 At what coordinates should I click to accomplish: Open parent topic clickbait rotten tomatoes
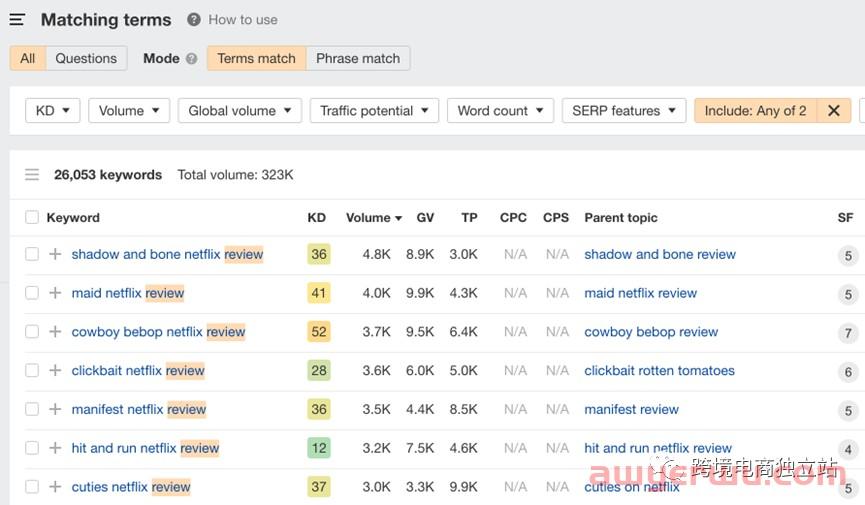(659, 370)
